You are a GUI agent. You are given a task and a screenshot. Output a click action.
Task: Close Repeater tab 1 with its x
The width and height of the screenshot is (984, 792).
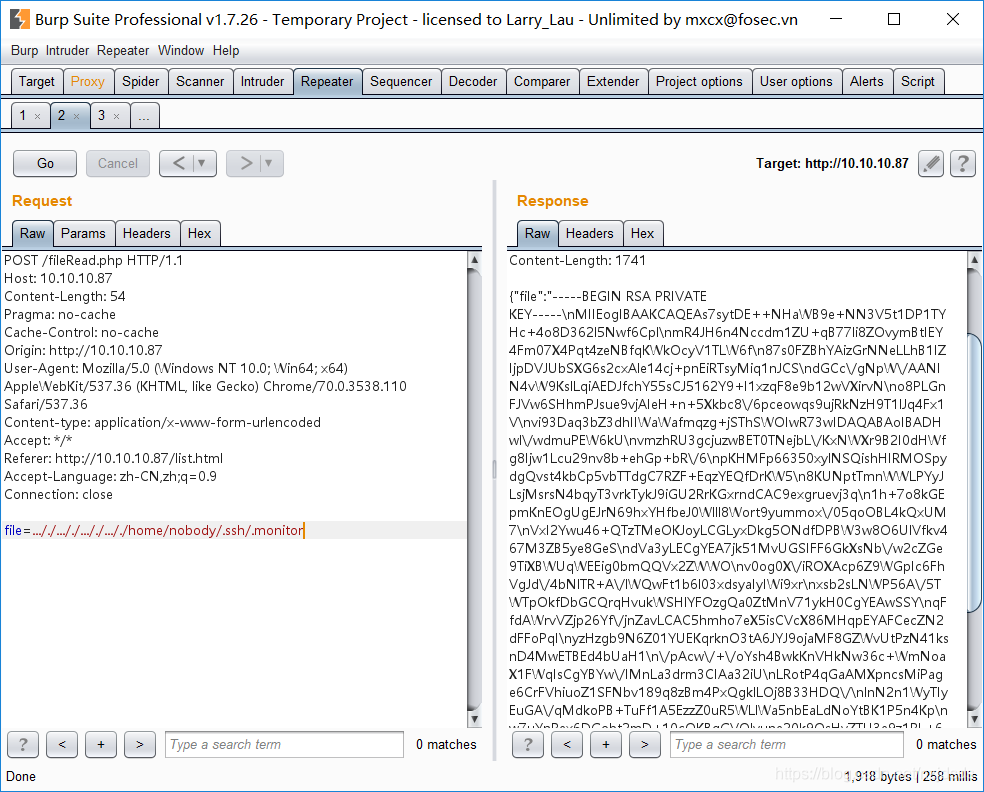coord(38,116)
